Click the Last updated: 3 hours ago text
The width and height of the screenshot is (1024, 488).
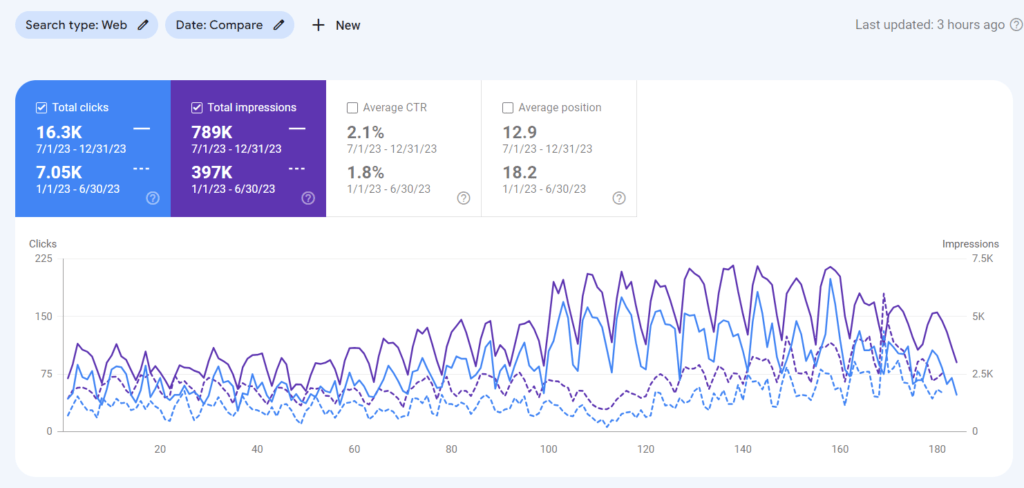[x=930, y=25]
